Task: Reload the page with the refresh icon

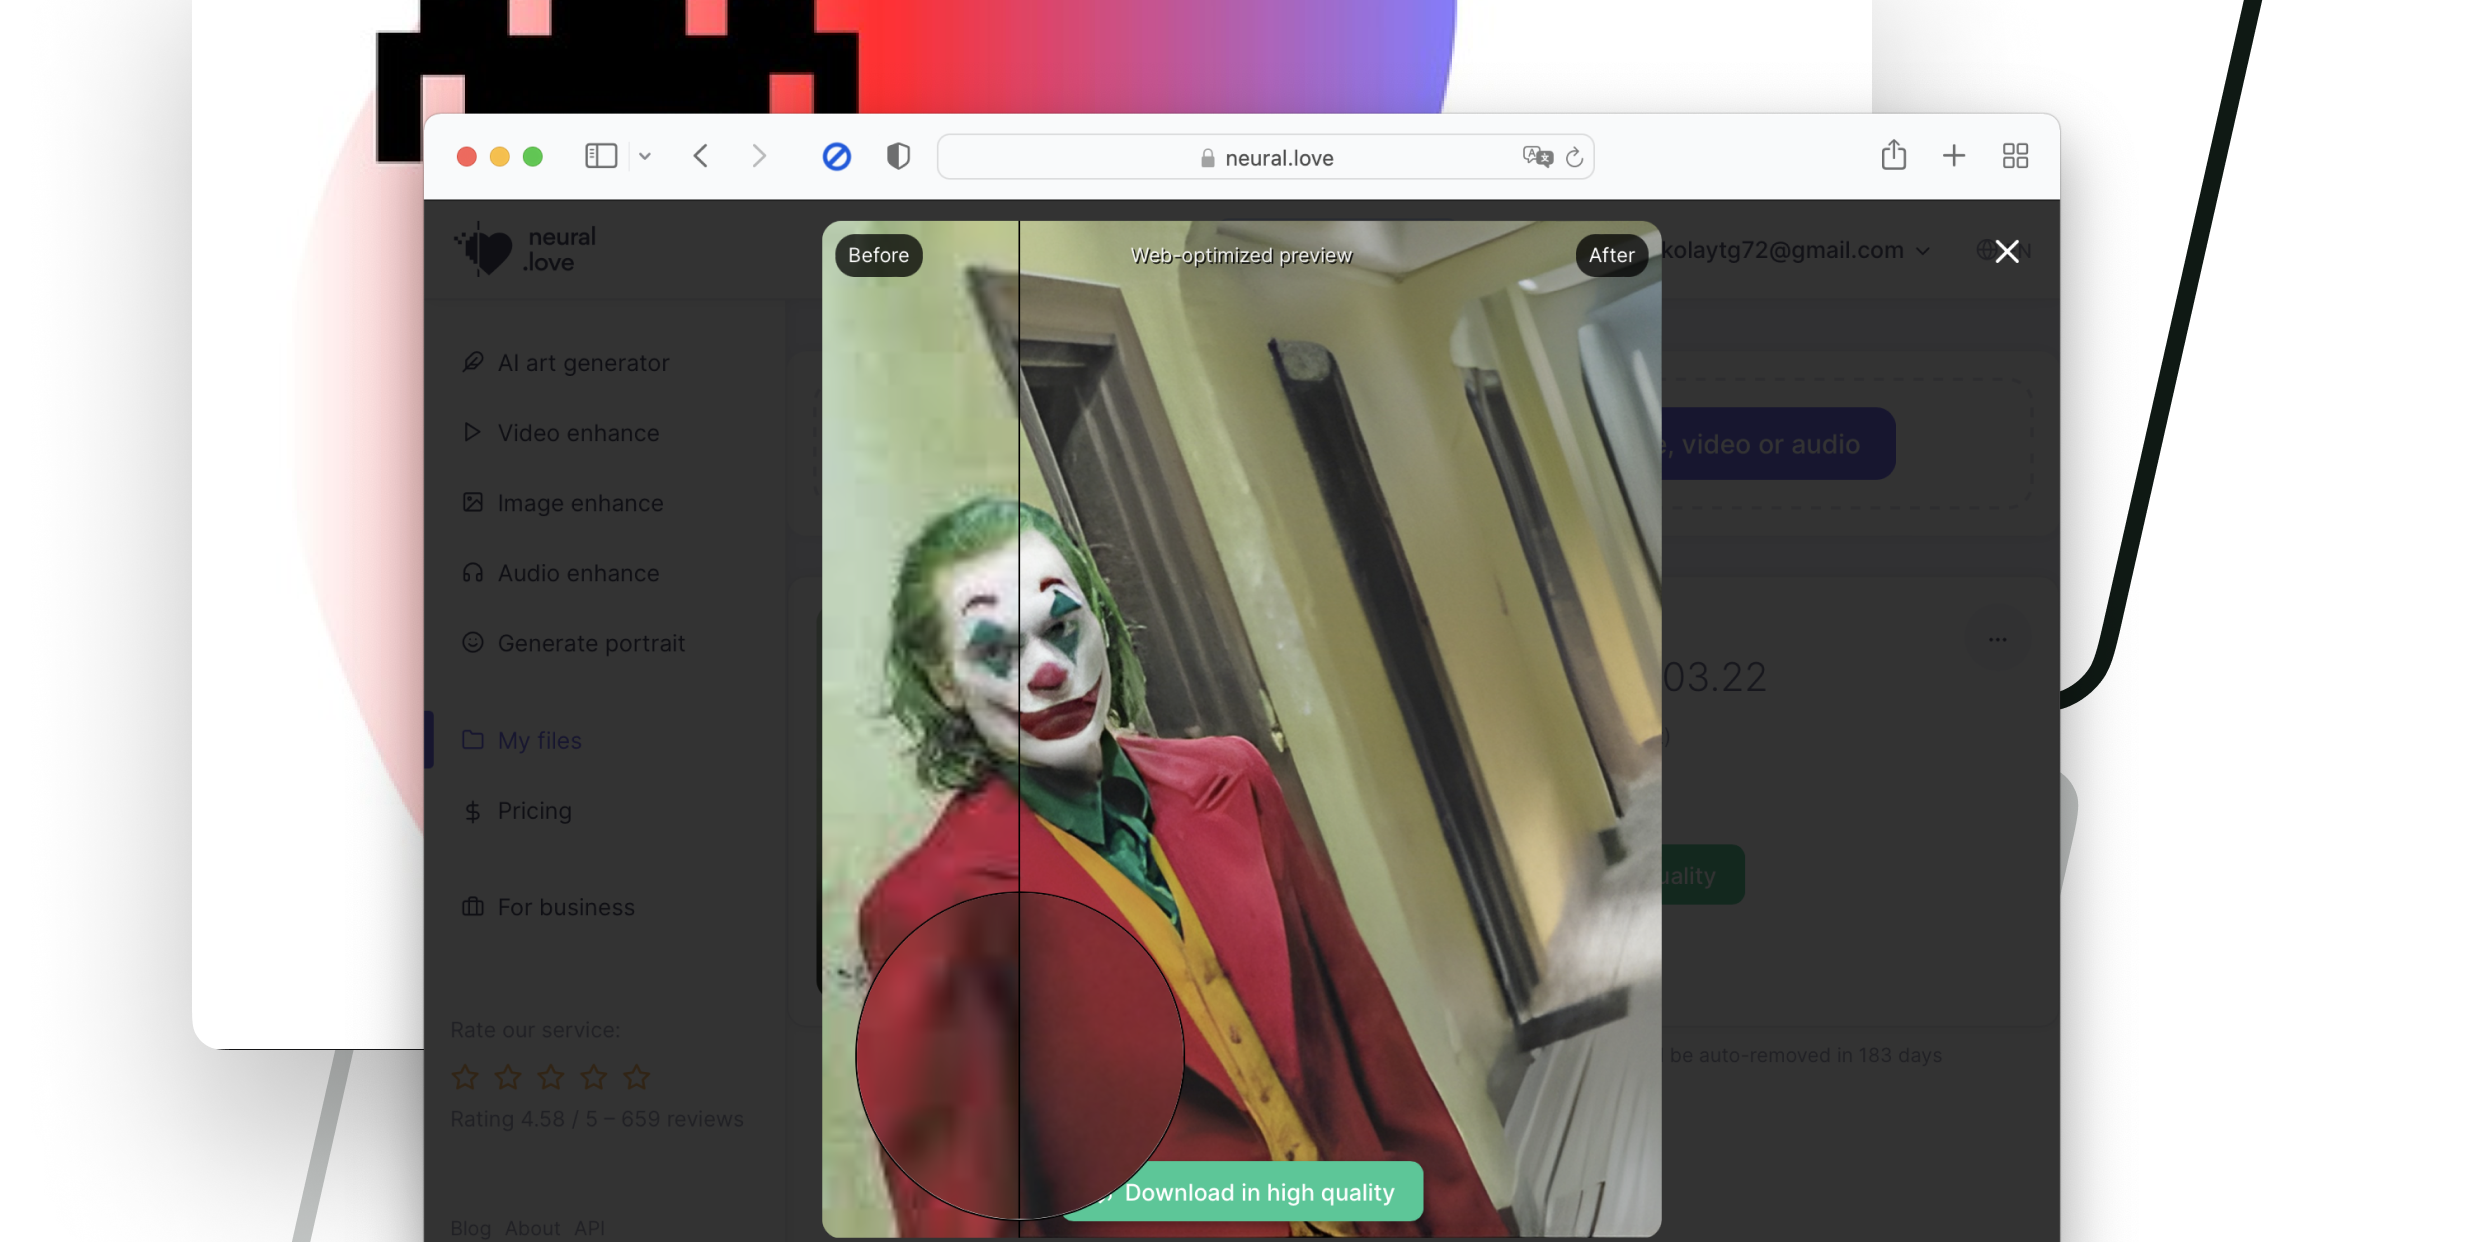Action: coord(1574,157)
